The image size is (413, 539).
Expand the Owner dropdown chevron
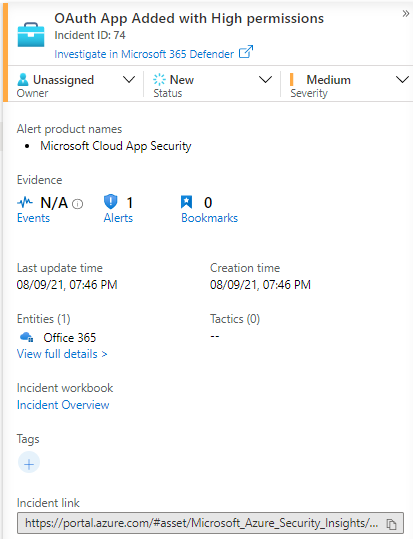coord(129,80)
